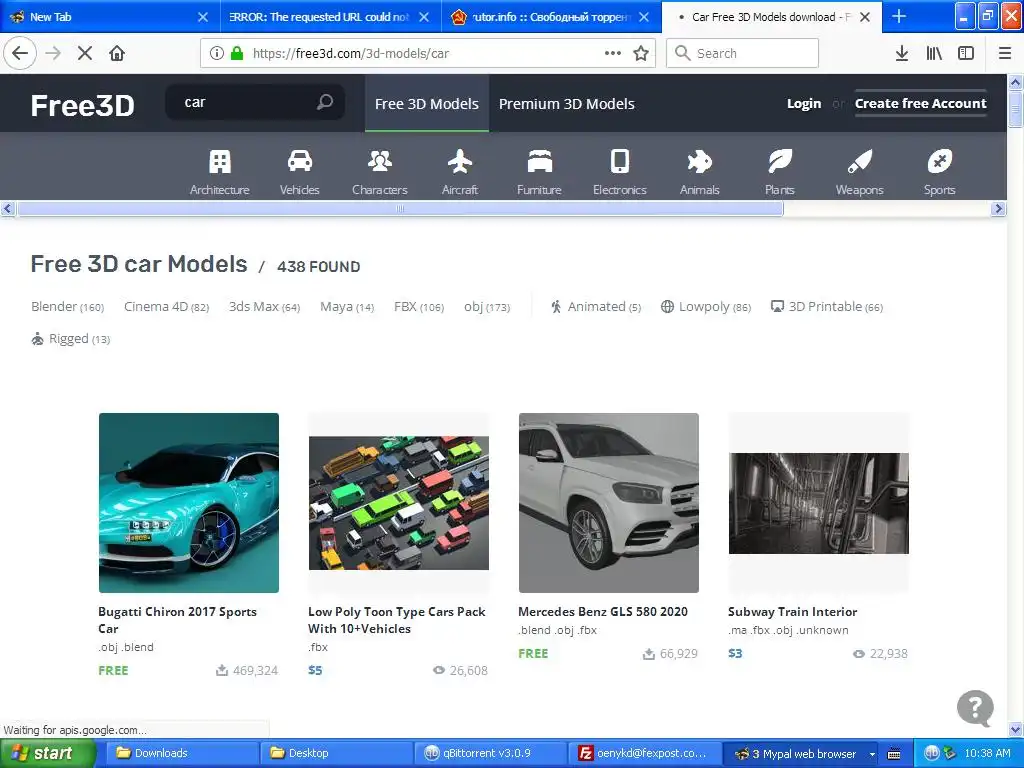Close the New Tab tab
Image resolution: width=1024 pixels, height=768 pixels.
(x=203, y=17)
